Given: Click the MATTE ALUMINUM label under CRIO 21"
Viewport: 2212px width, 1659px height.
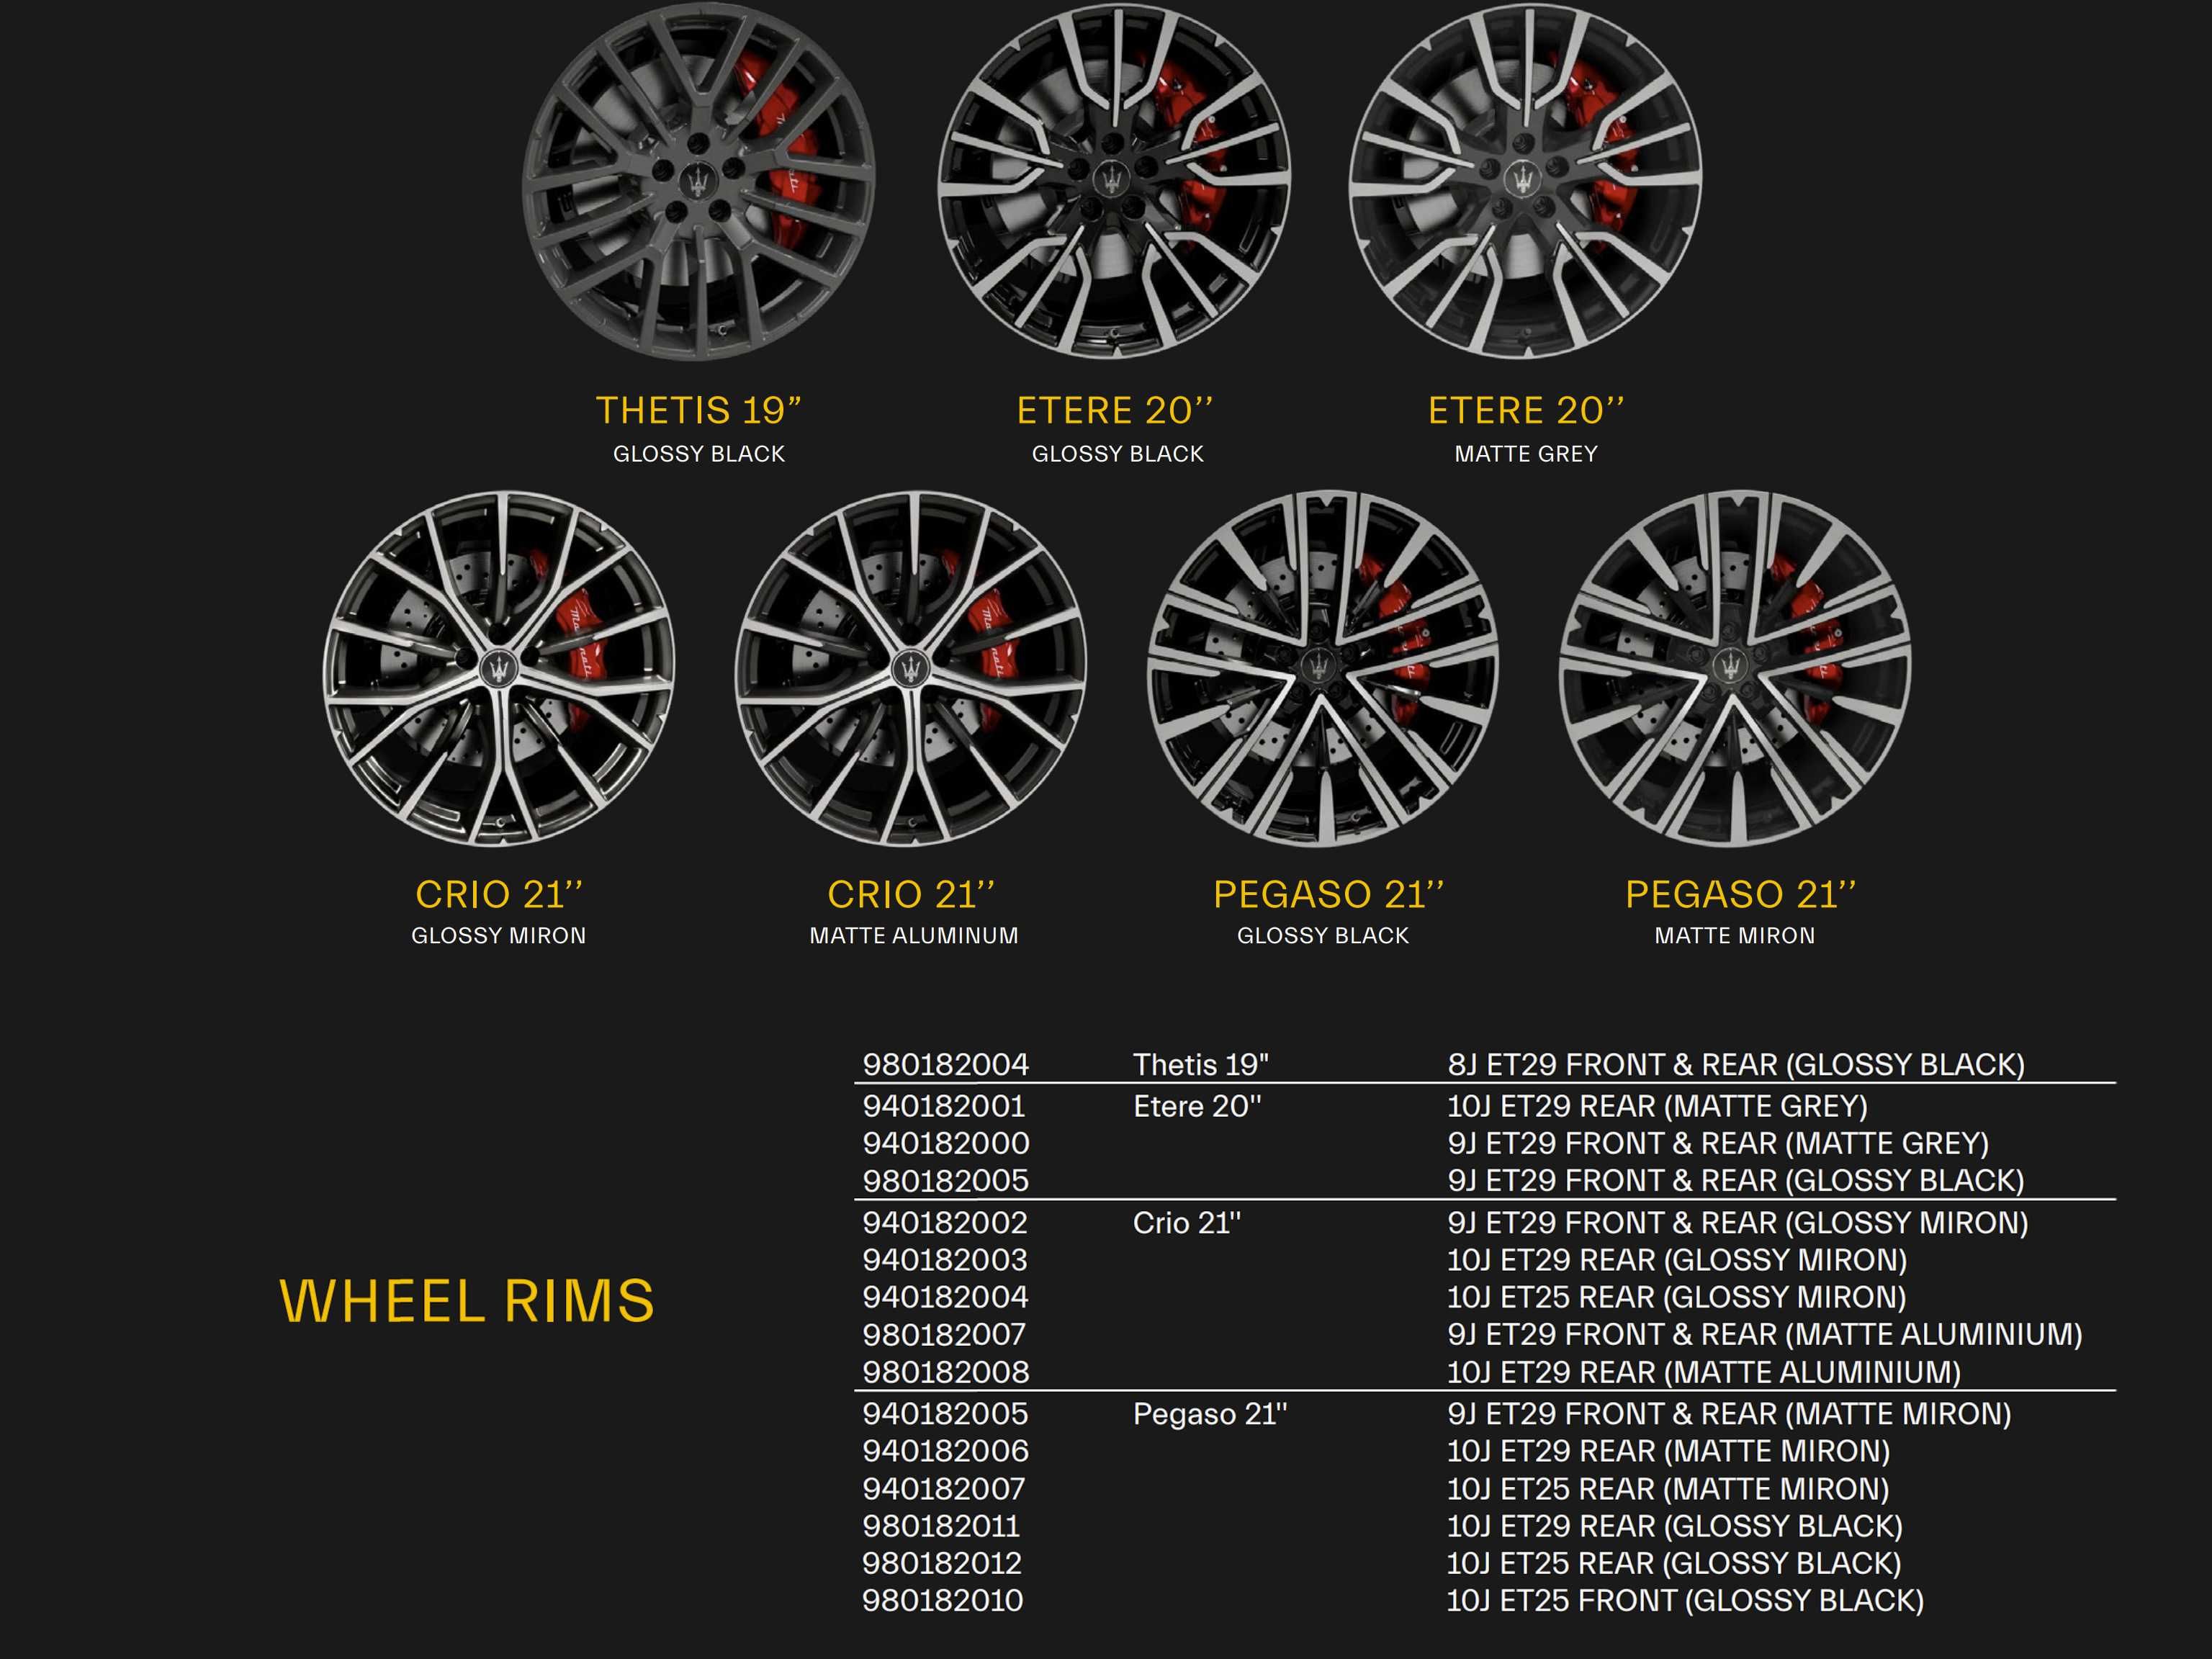Looking at the screenshot, I should 914,936.
